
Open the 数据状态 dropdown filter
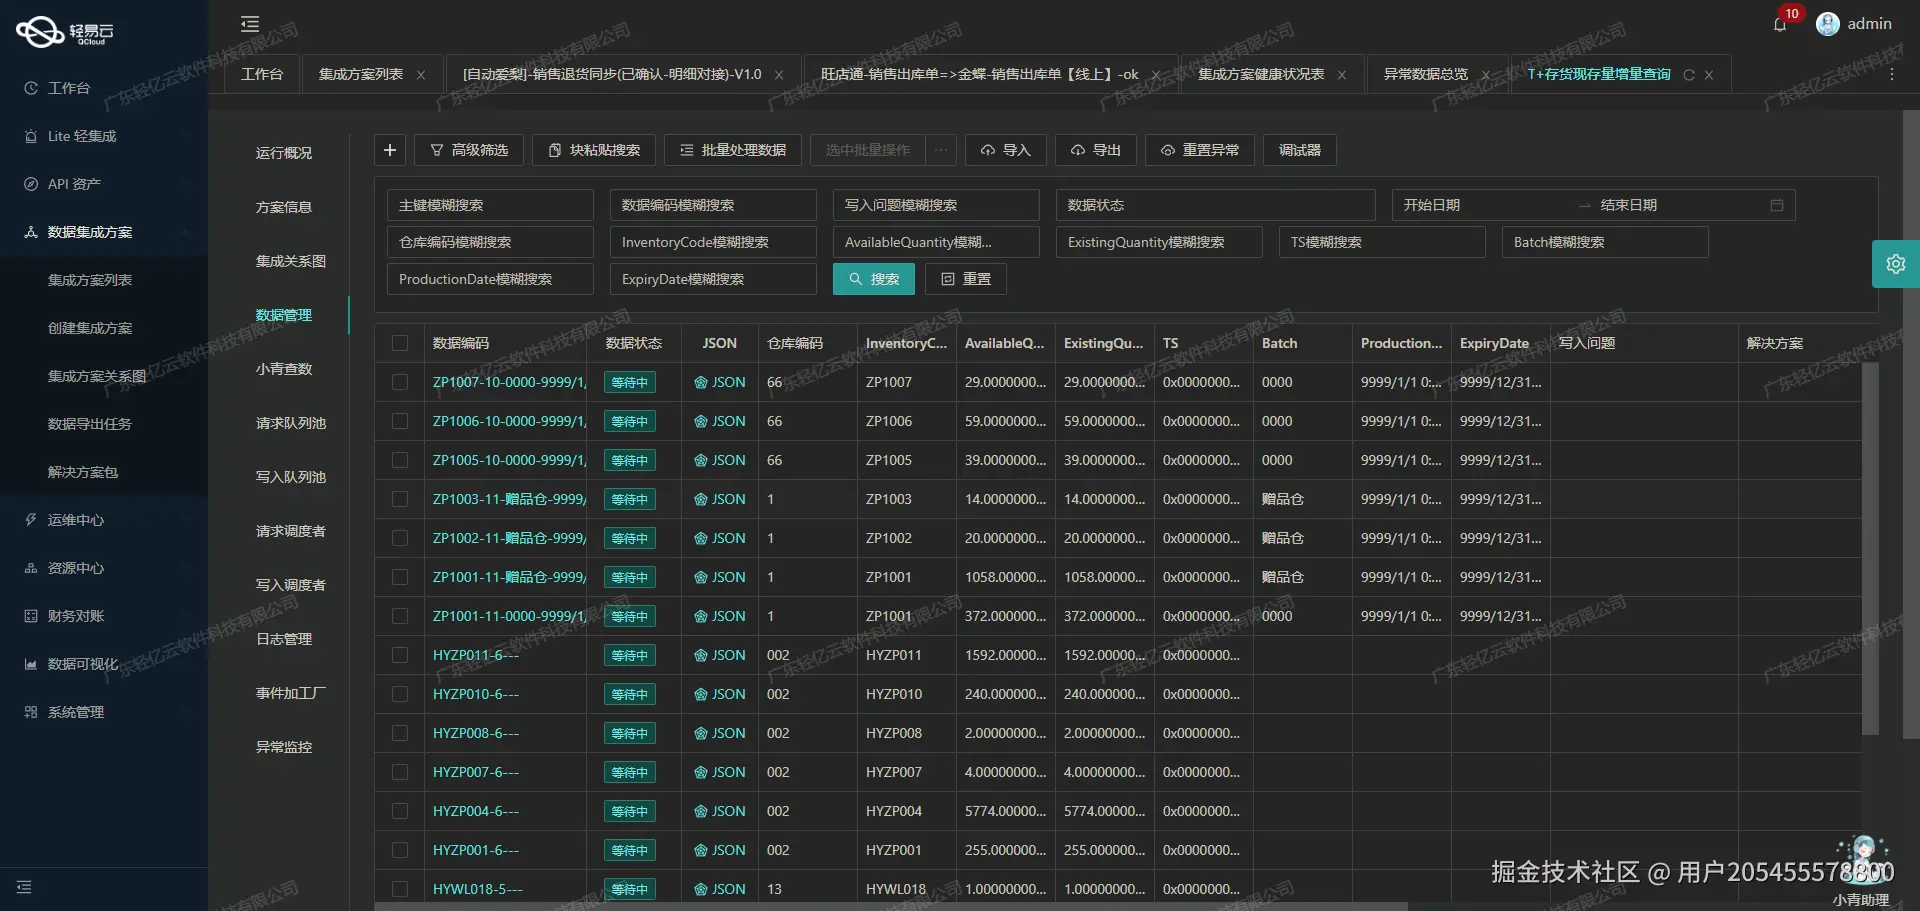[1216, 205]
